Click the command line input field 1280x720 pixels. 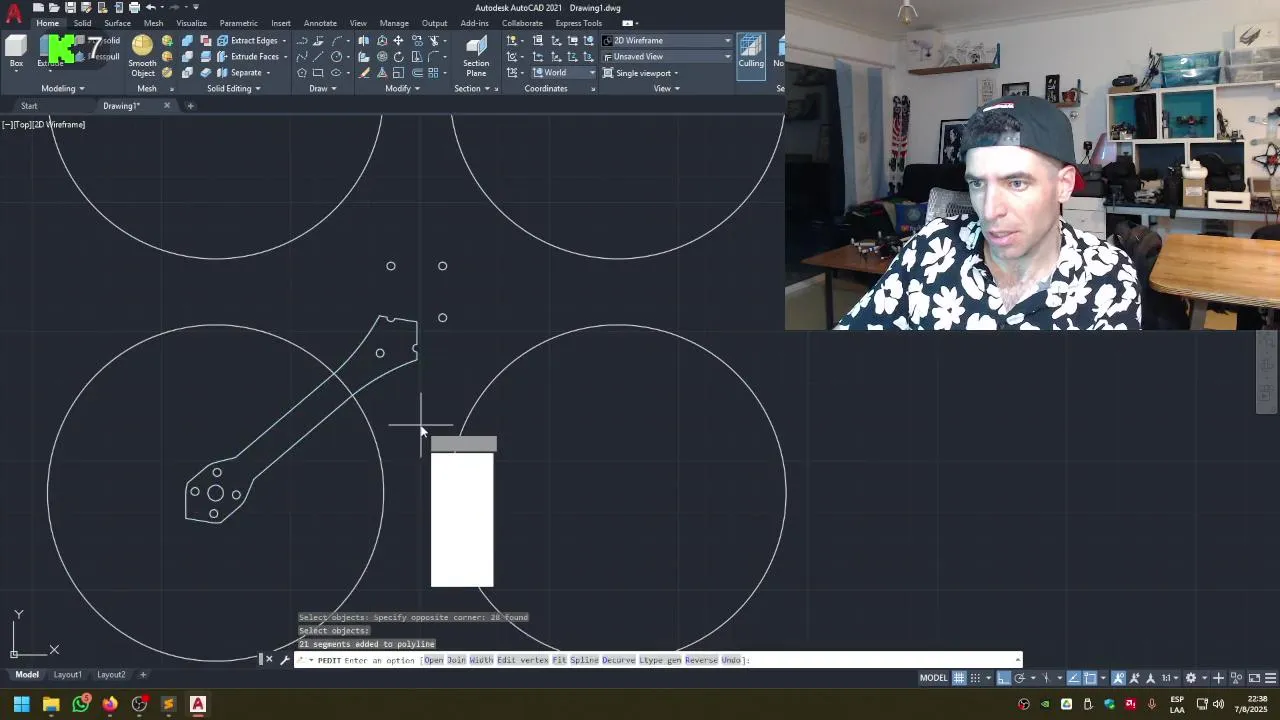tap(658, 660)
